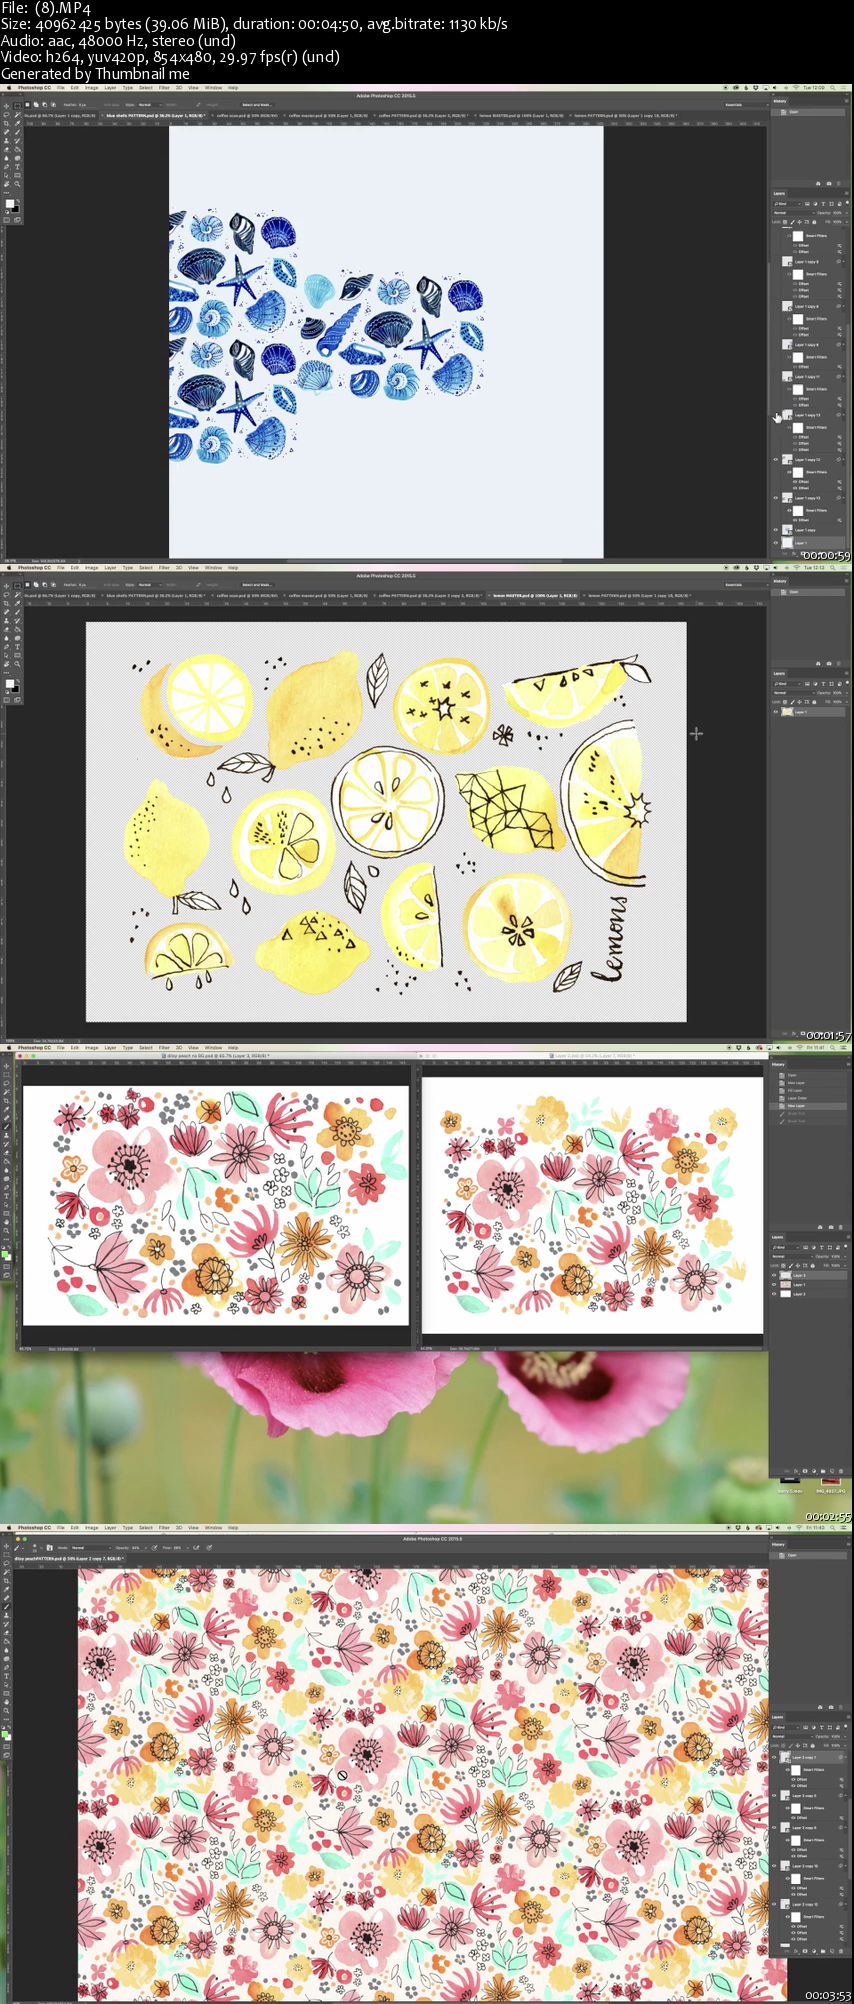Screen dimensions: 854x2004
Task: Click the foreground color swatch in the lemons frame
Action: 10,684
